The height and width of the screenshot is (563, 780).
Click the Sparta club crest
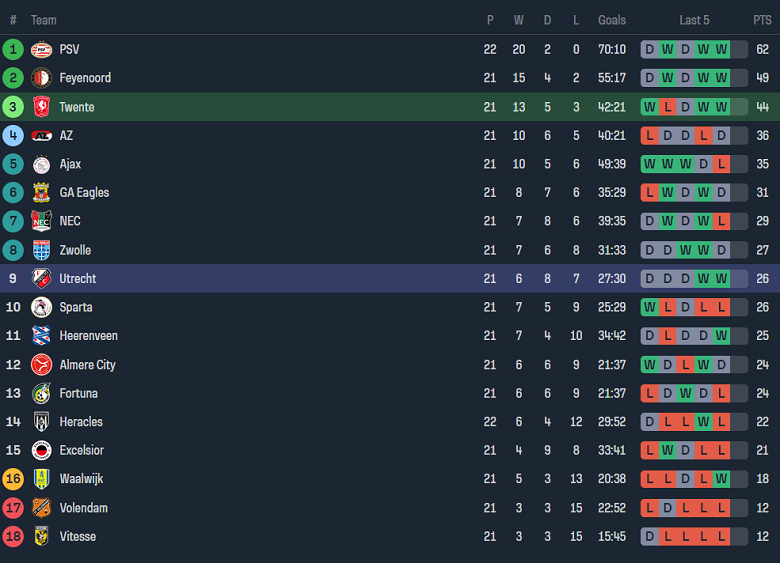(x=41, y=307)
